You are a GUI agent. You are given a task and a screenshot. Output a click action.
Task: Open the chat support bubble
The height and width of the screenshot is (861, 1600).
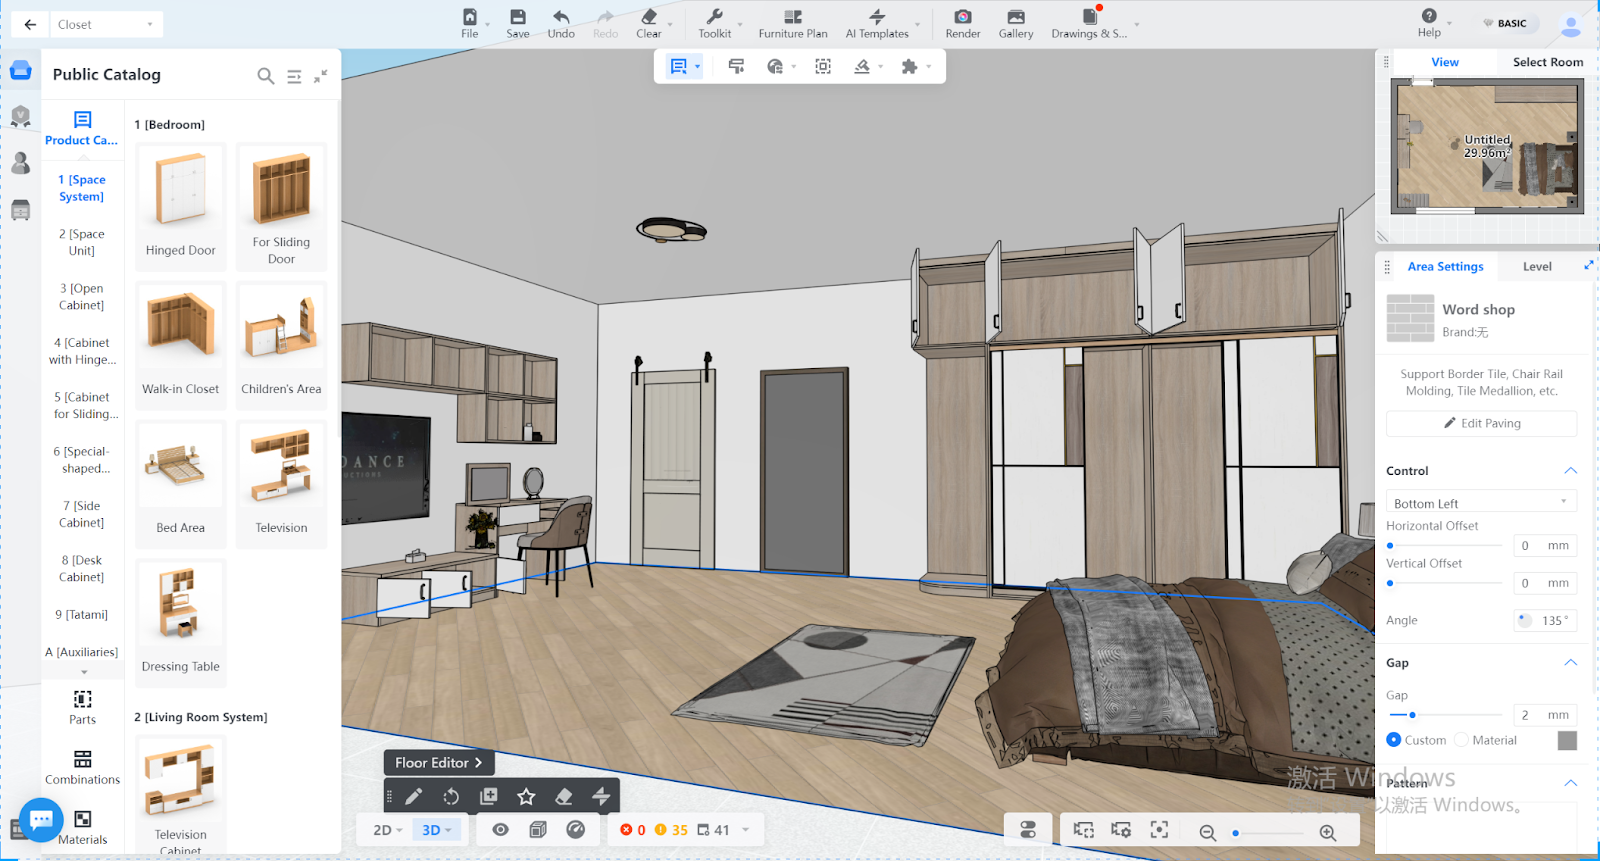pos(41,821)
